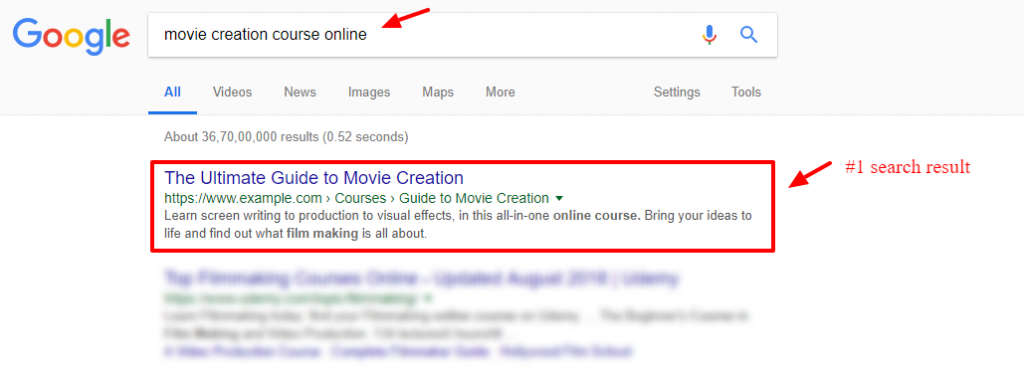Image resolution: width=1024 pixels, height=374 pixels.
Task: Click the microphone voice search icon
Action: click(709, 35)
